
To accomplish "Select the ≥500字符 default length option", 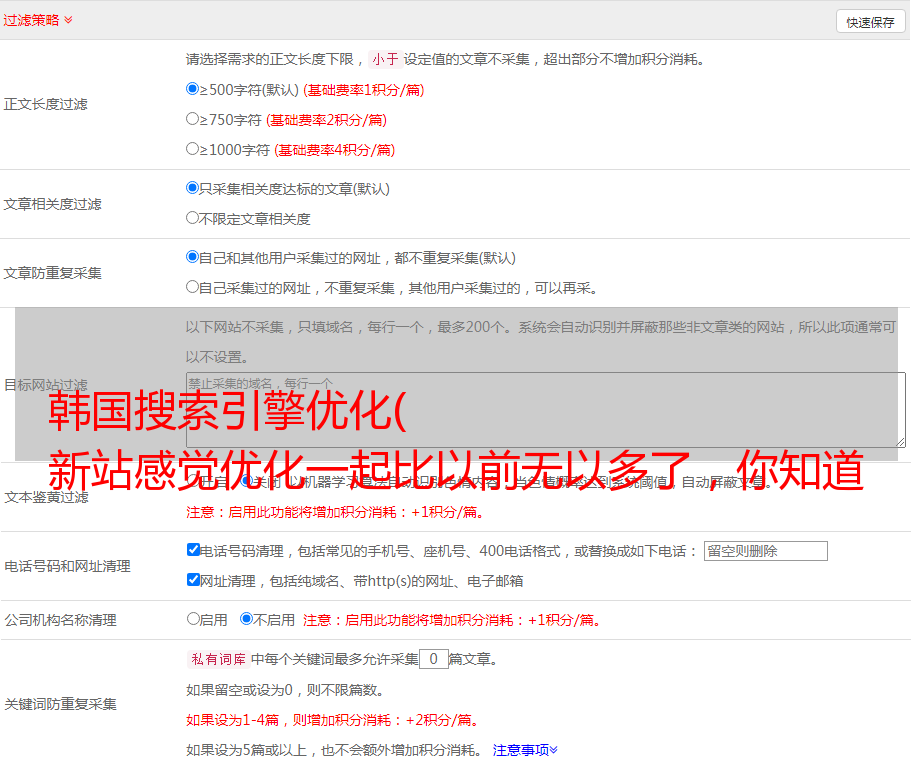I will (x=192, y=89).
